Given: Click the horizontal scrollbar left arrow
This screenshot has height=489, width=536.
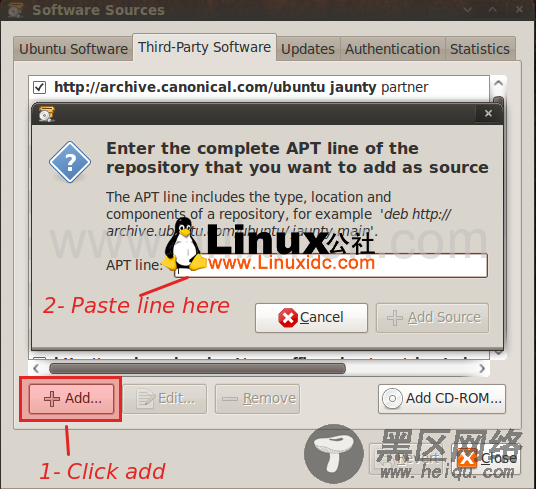Looking at the screenshot, I should coord(36,368).
